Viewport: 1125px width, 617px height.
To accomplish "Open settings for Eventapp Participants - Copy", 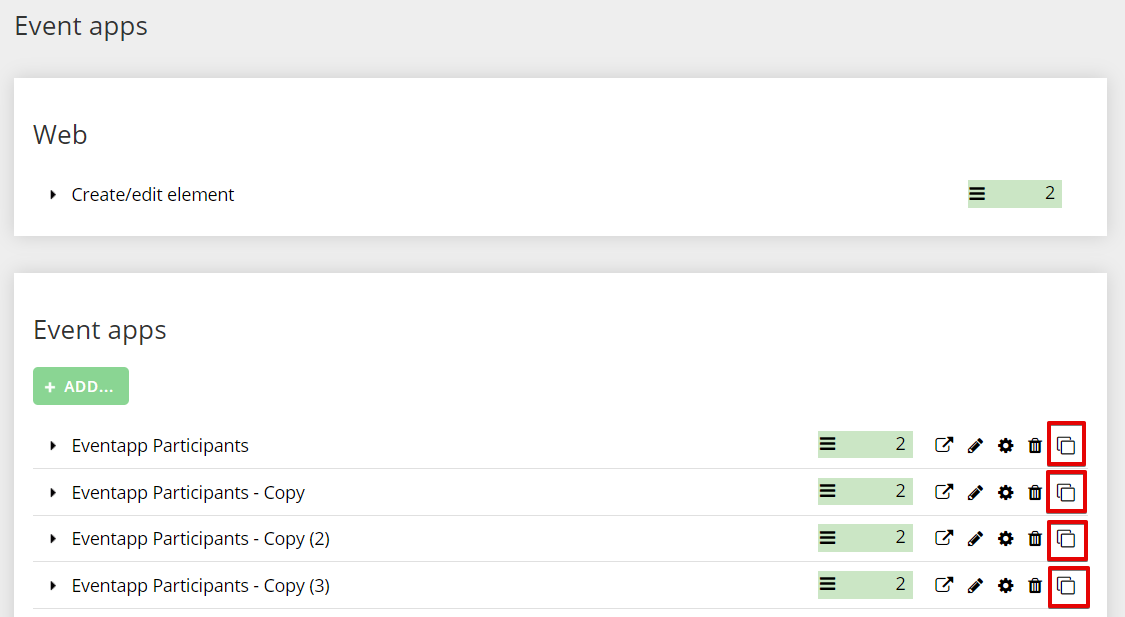I will (1006, 493).
